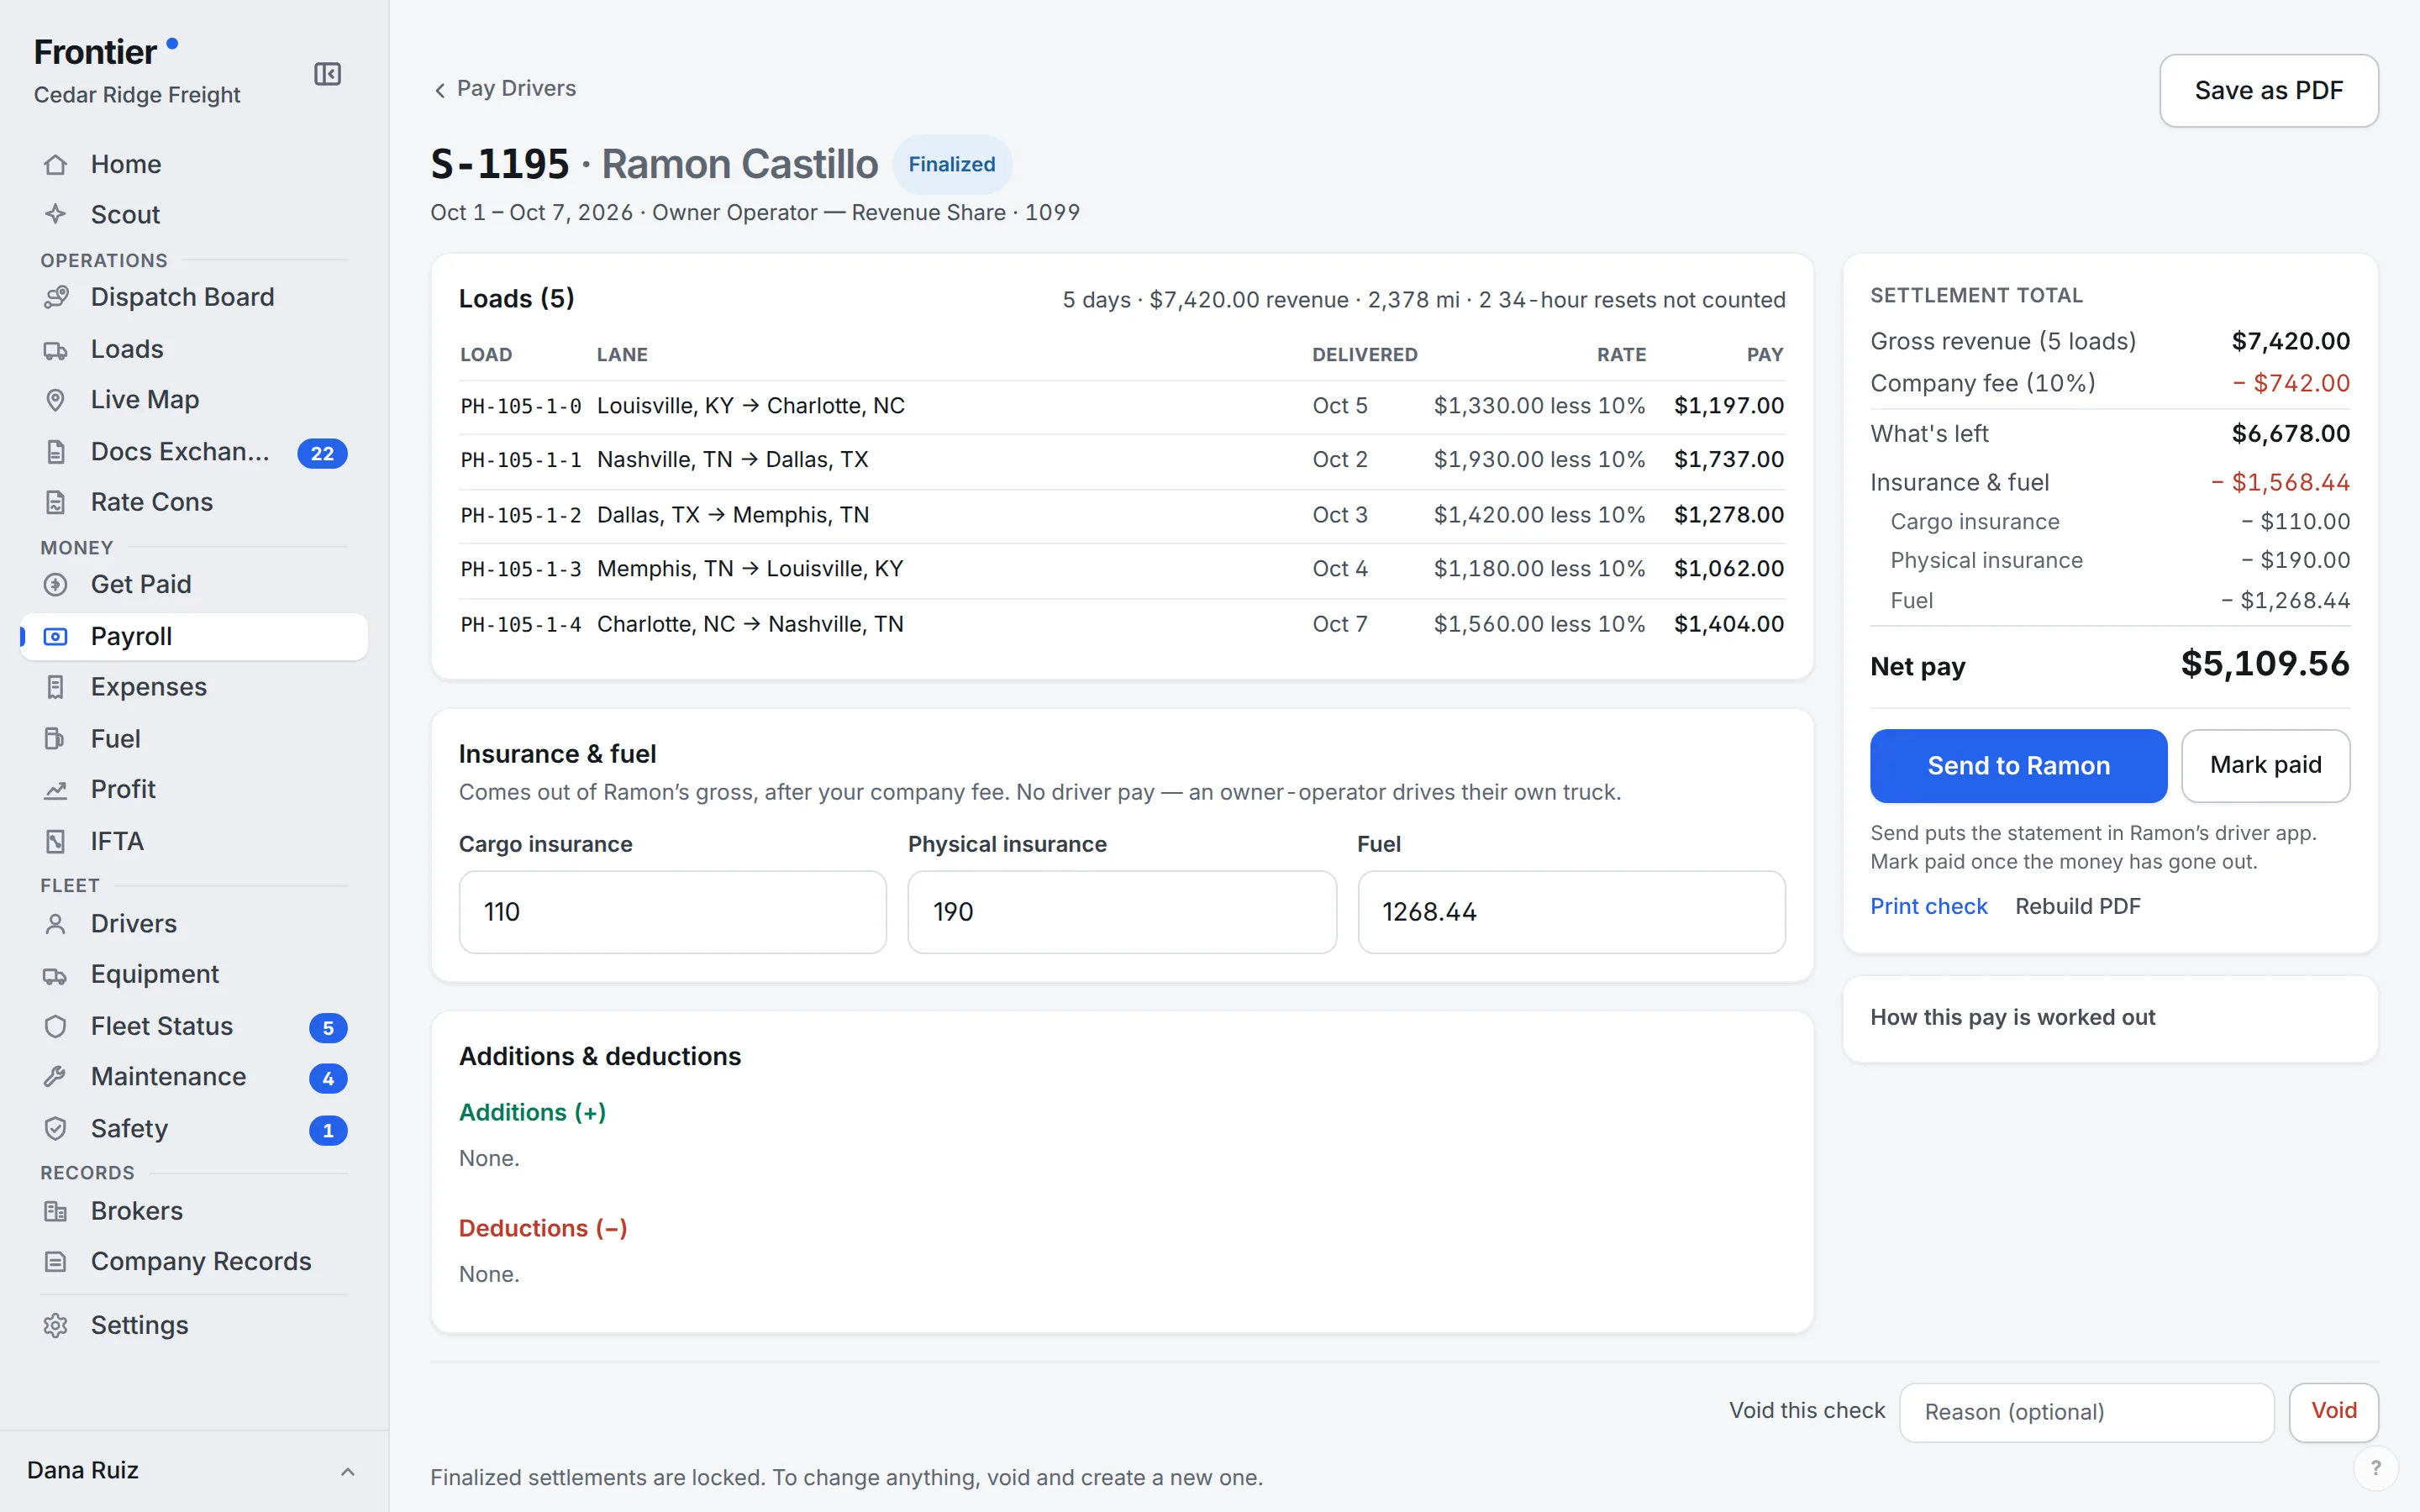
Task: Click the Cargo insurance input field
Action: [x=672, y=912]
